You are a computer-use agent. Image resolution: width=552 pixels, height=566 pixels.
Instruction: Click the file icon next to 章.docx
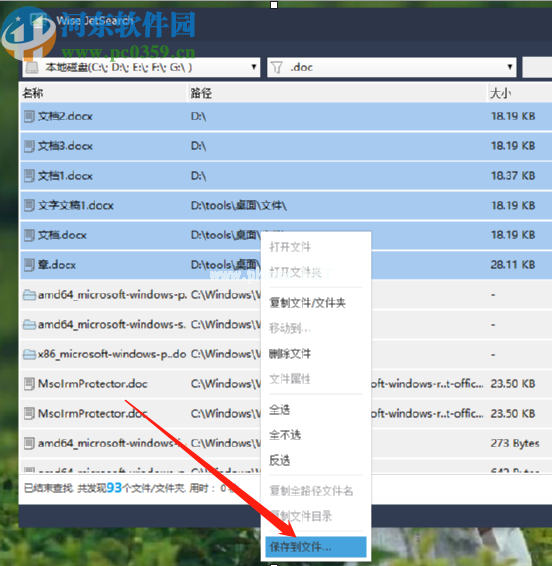coord(29,265)
